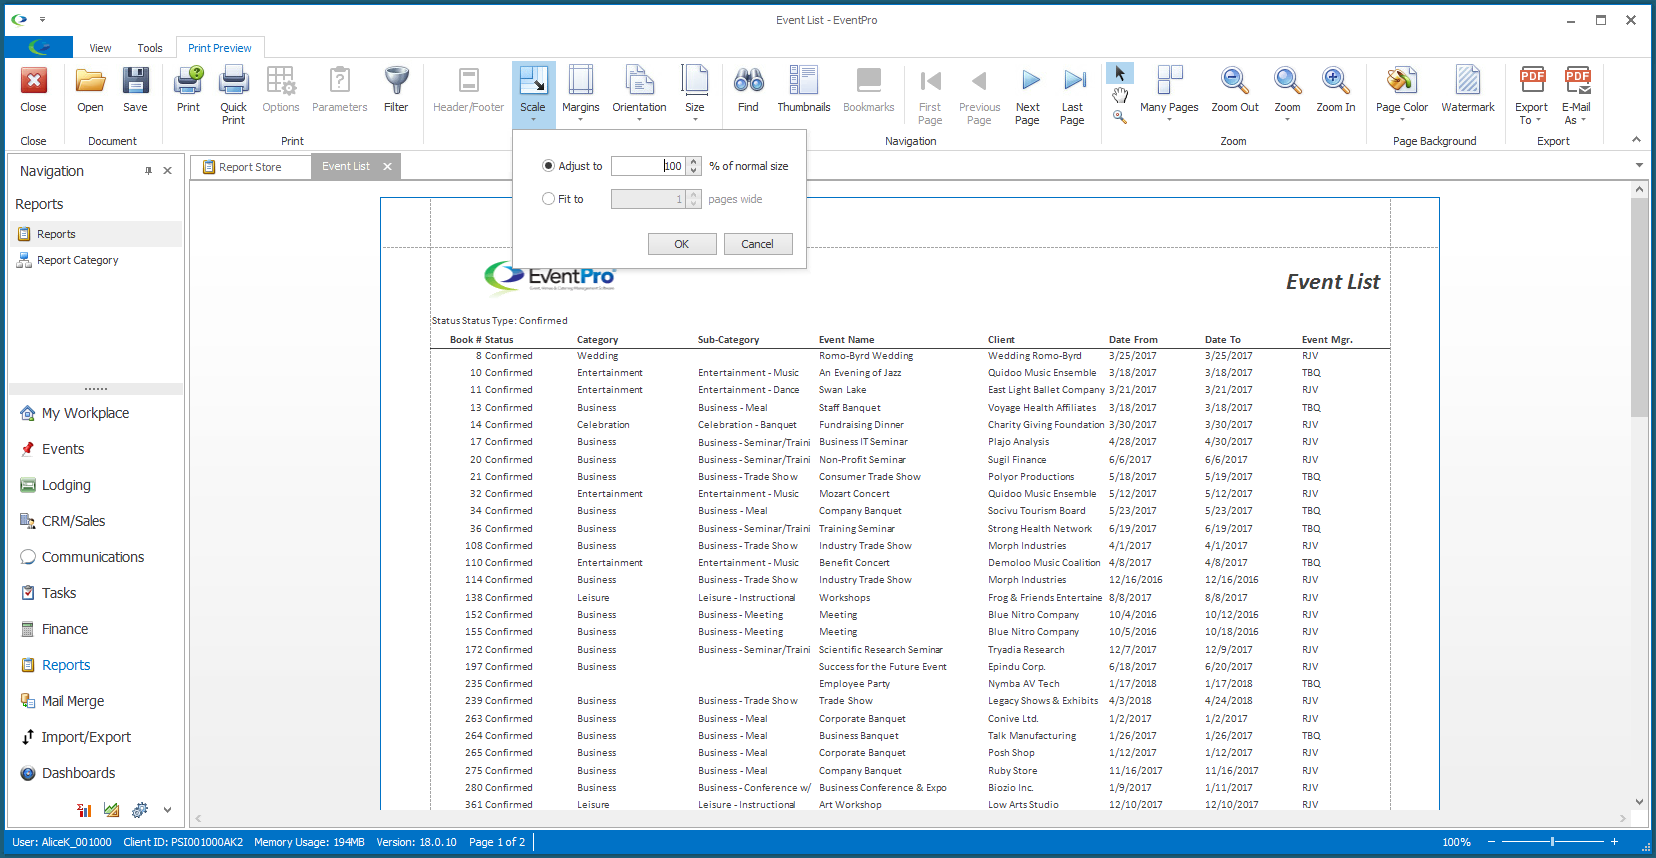Screen dimensions: 1656x858
Task: Jump to Last Page
Action: coord(1072,95)
